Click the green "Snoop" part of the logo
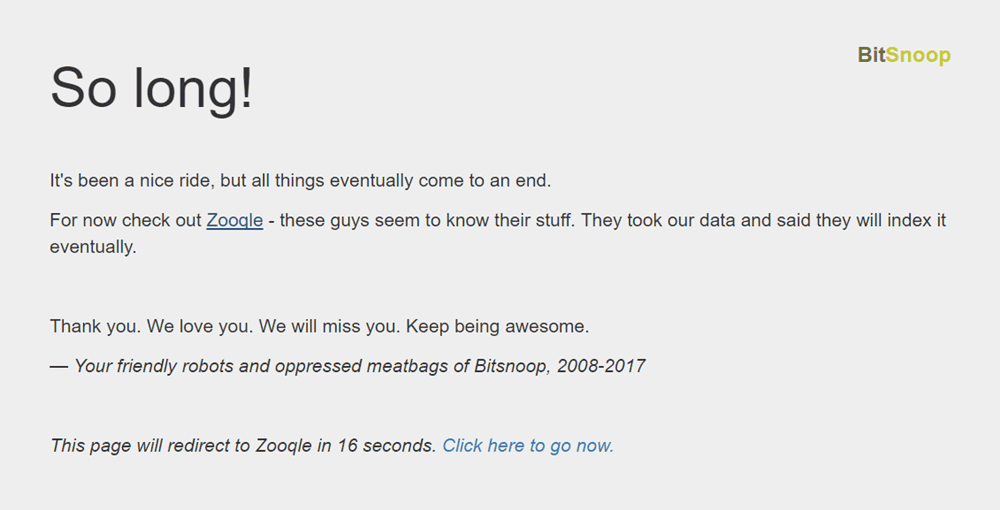 918,55
